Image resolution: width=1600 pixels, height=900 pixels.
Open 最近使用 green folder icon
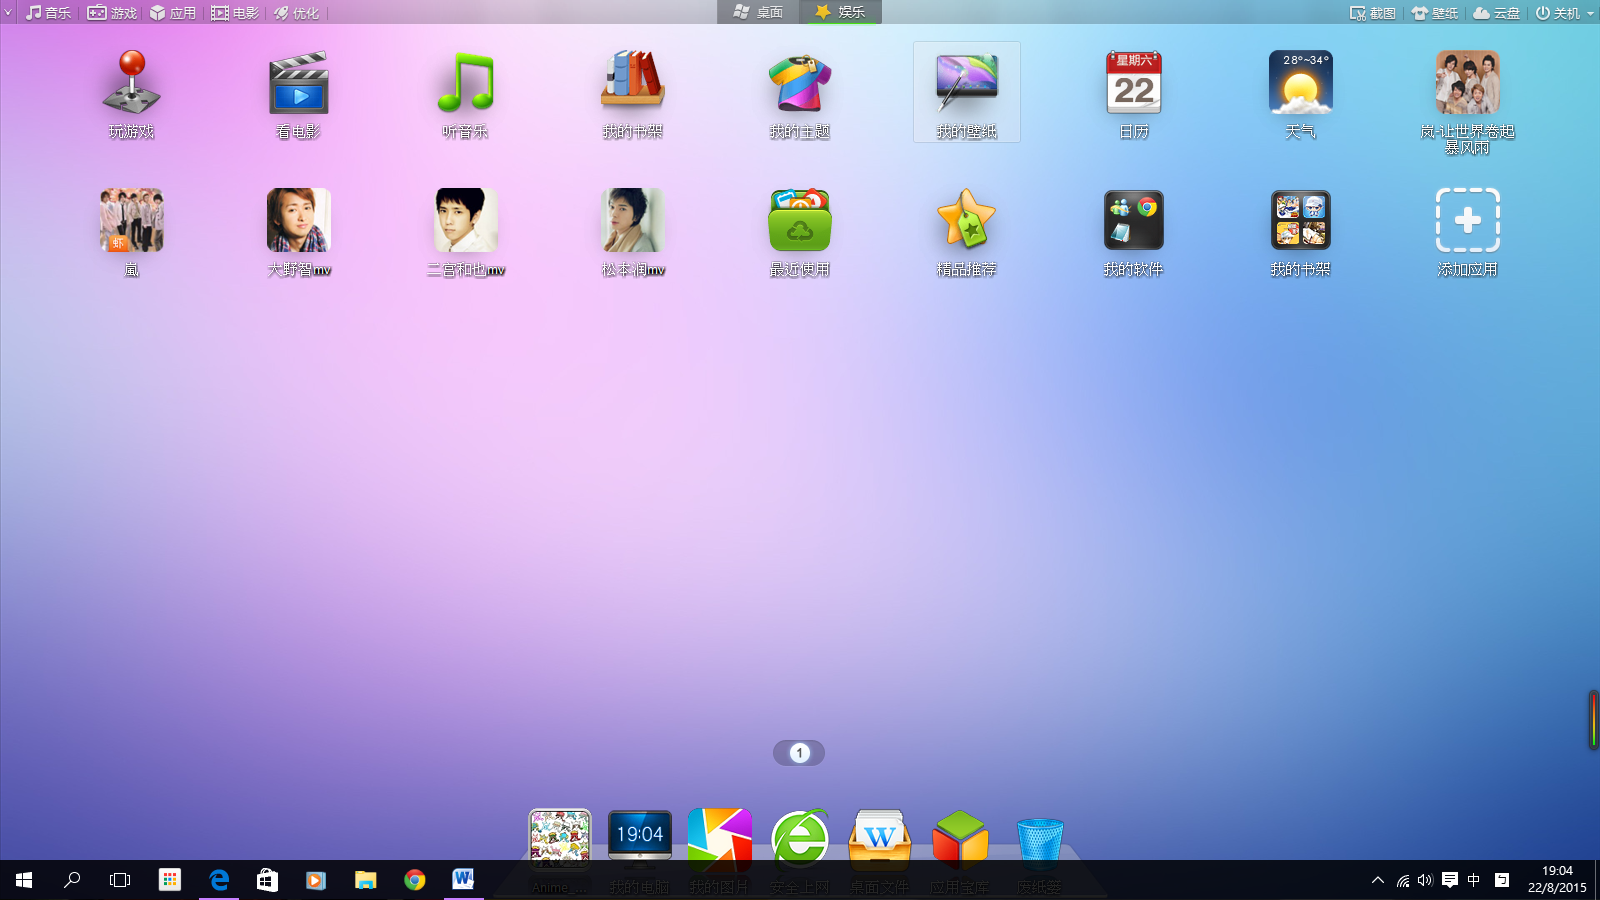coord(799,221)
